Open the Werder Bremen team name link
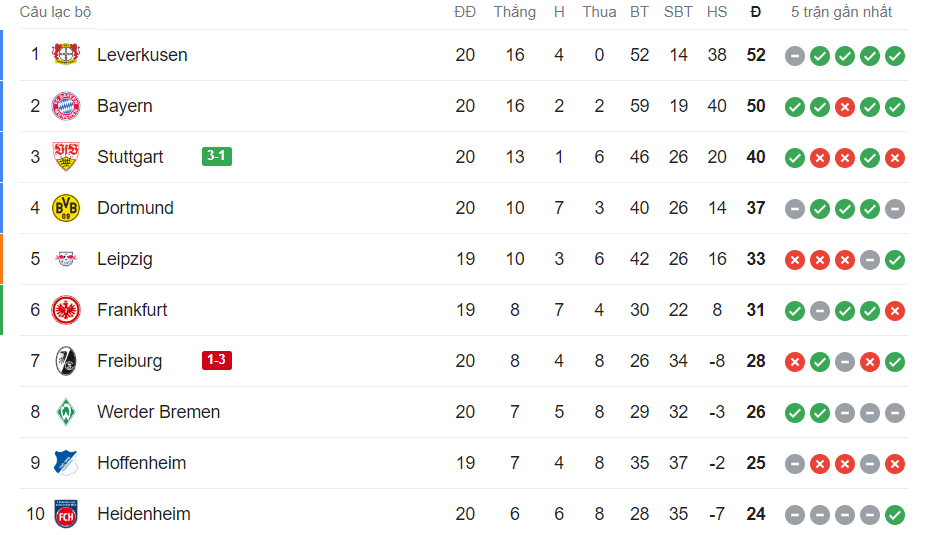The width and height of the screenshot is (939, 535). [x=158, y=412]
